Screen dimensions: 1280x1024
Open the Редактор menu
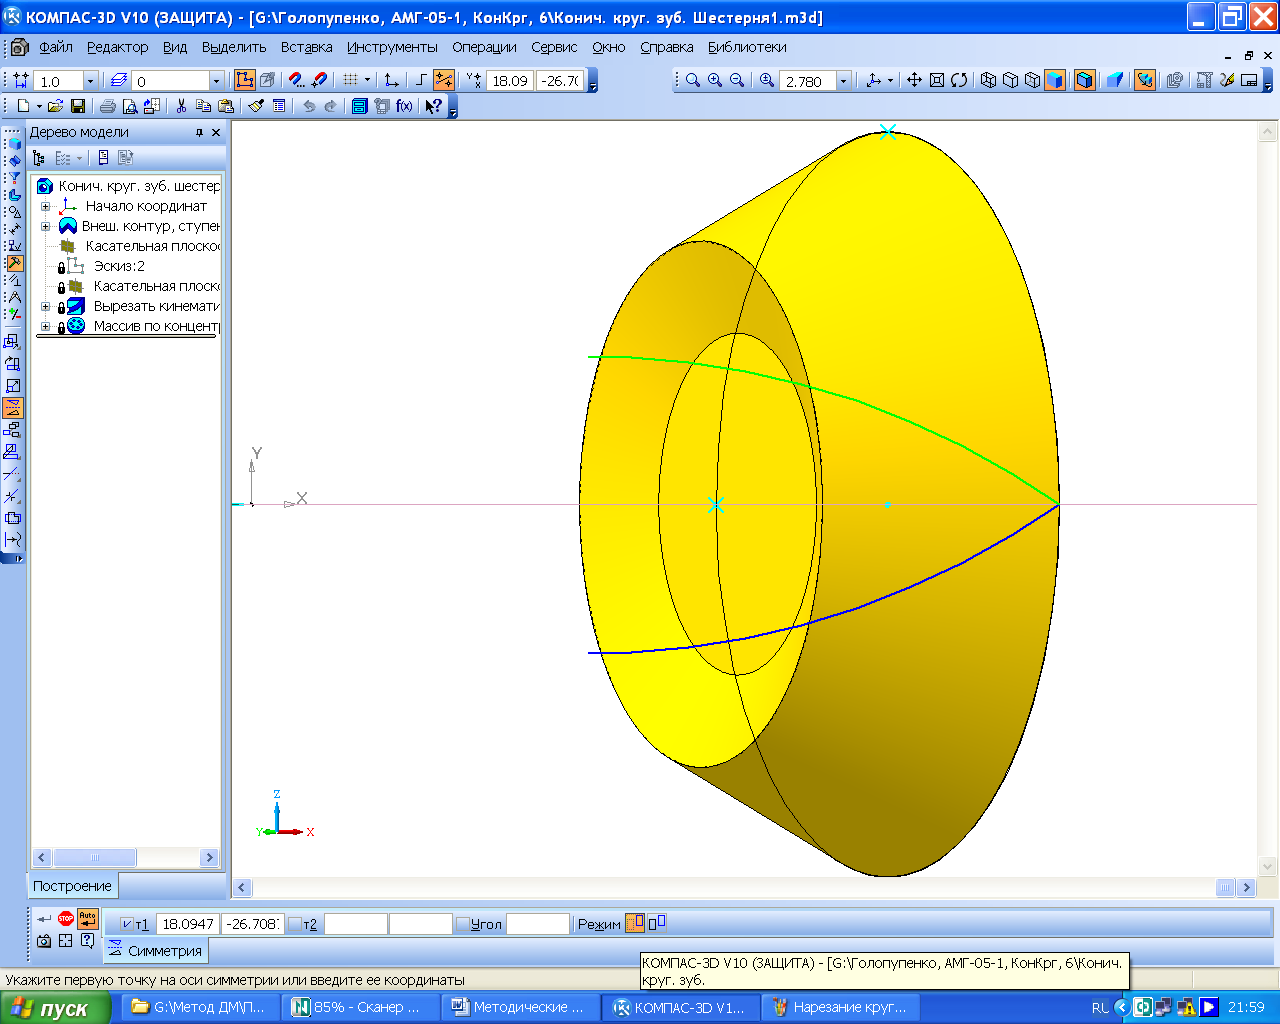tap(117, 47)
